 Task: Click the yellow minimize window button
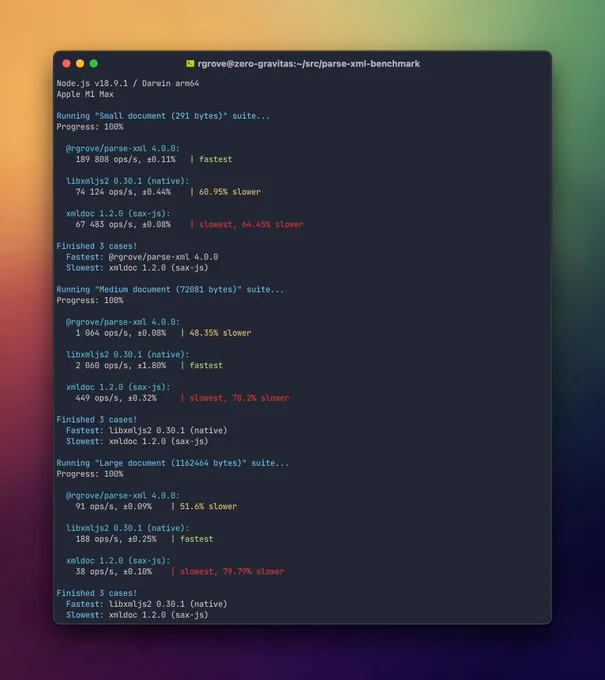tap(80, 64)
